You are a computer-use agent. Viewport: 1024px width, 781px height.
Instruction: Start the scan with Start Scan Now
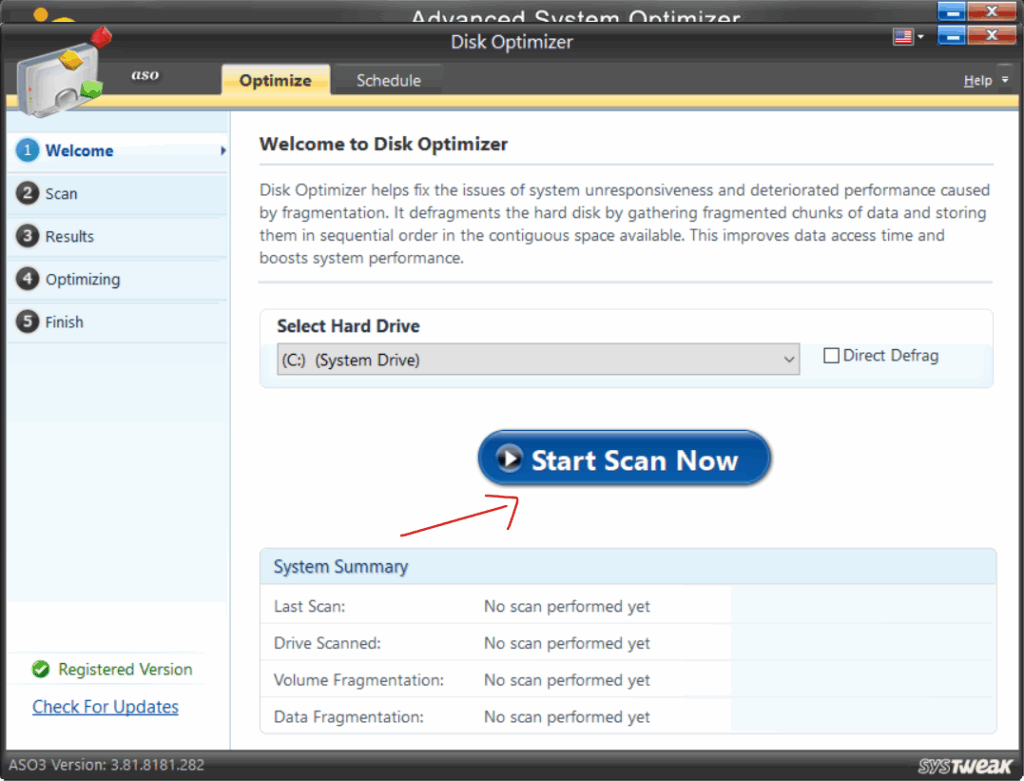coord(624,458)
